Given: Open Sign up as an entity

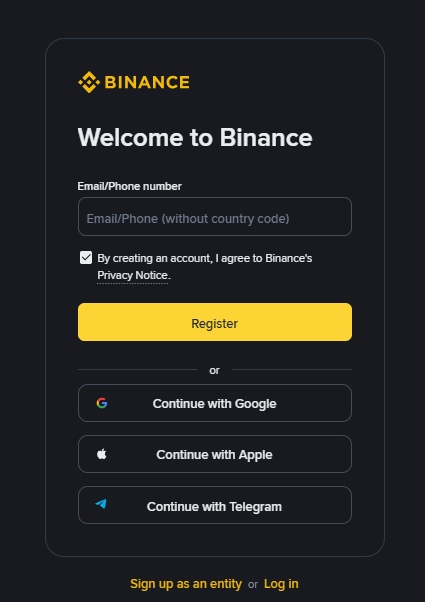Looking at the screenshot, I should coord(186,584).
